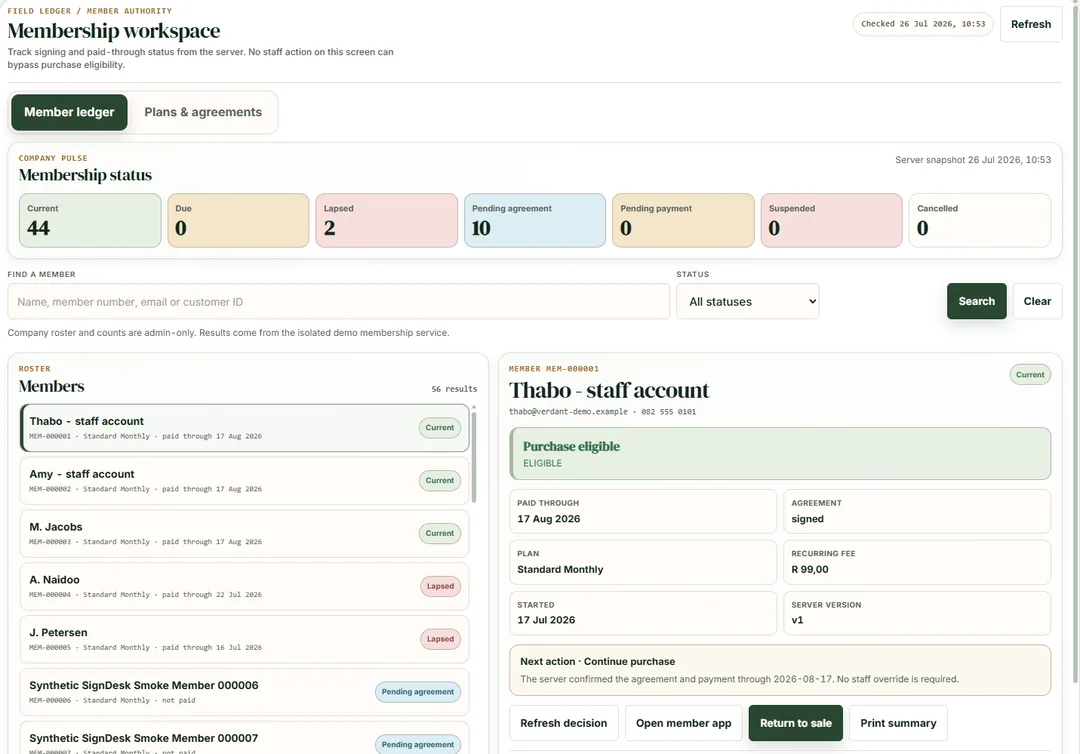Image resolution: width=1080 pixels, height=754 pixels.
Task: Select Synthetic SignDesk Smoke Member 000006
Action: (x=245, y=692)
